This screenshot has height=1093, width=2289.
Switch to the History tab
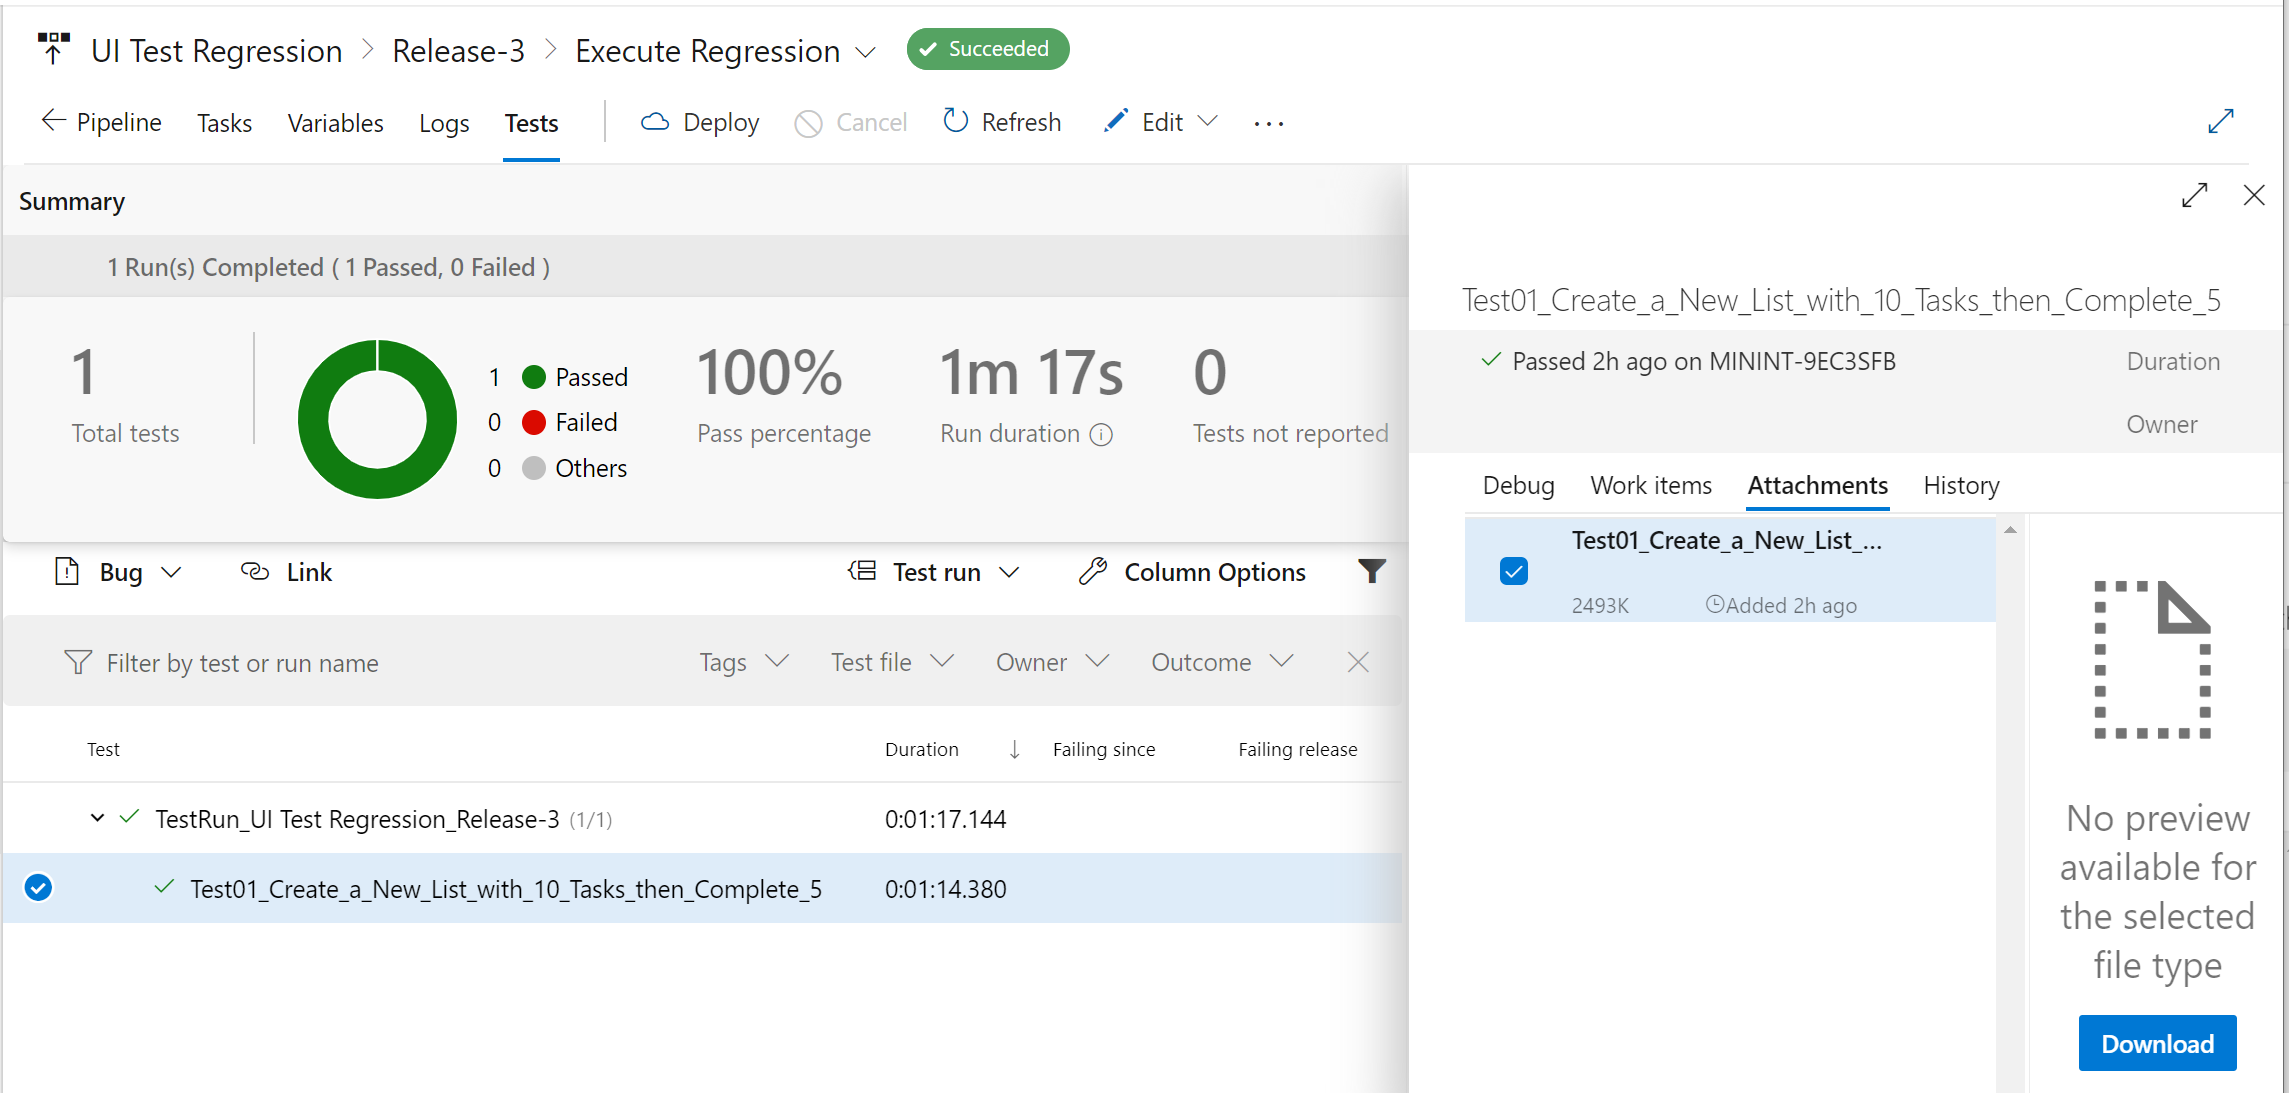[1960, 485]
